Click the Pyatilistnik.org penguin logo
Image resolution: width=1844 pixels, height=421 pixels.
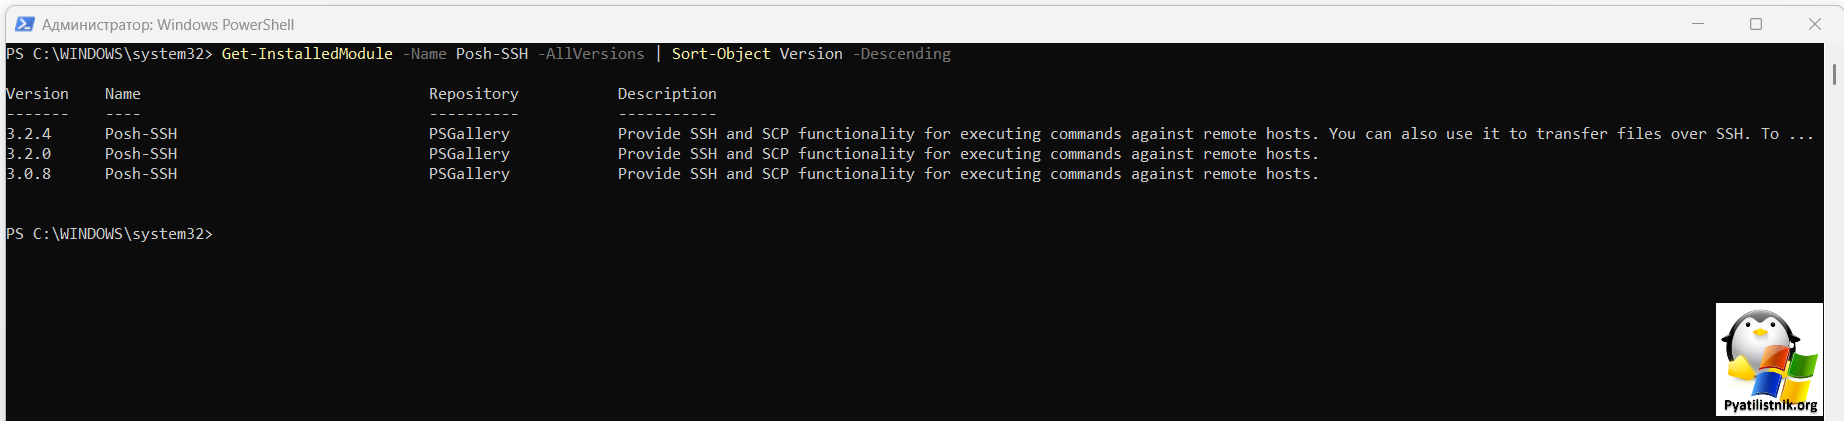(x=1769, y=360)
